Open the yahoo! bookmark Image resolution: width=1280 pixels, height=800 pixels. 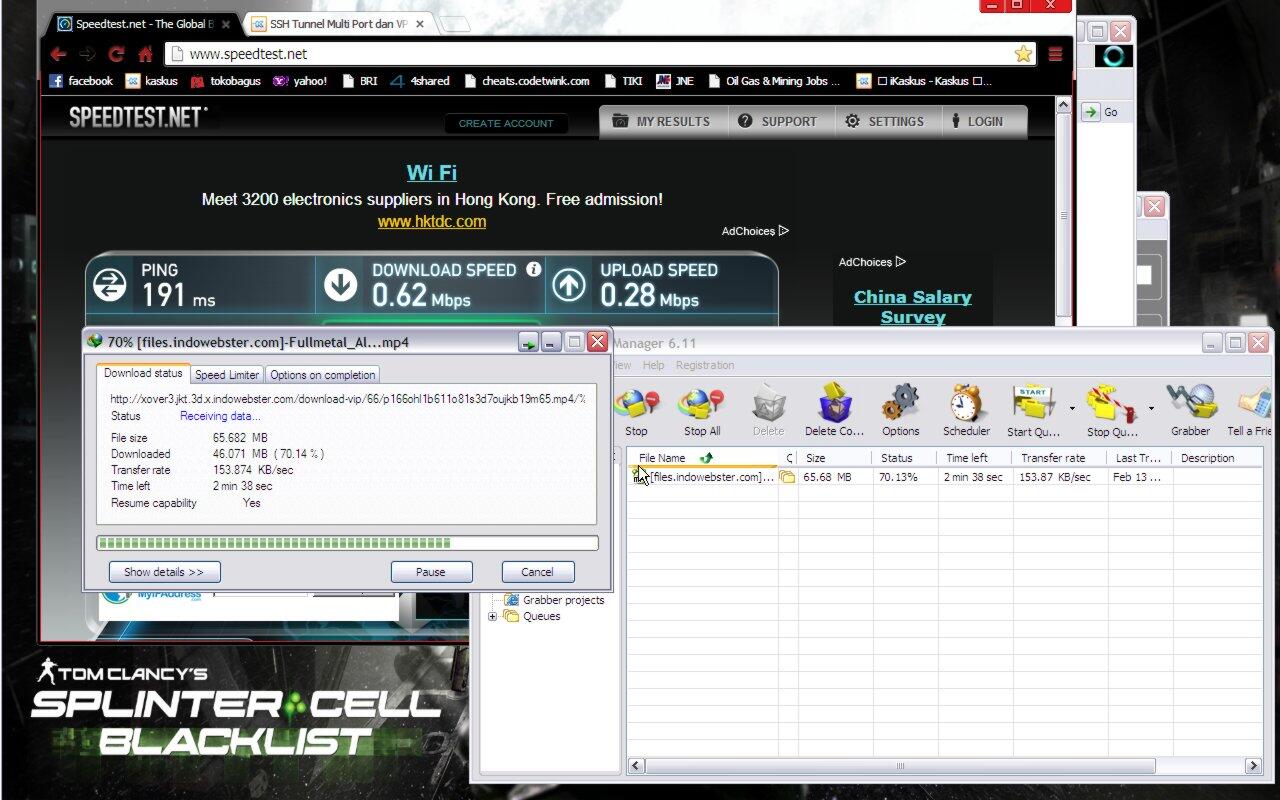300,81
